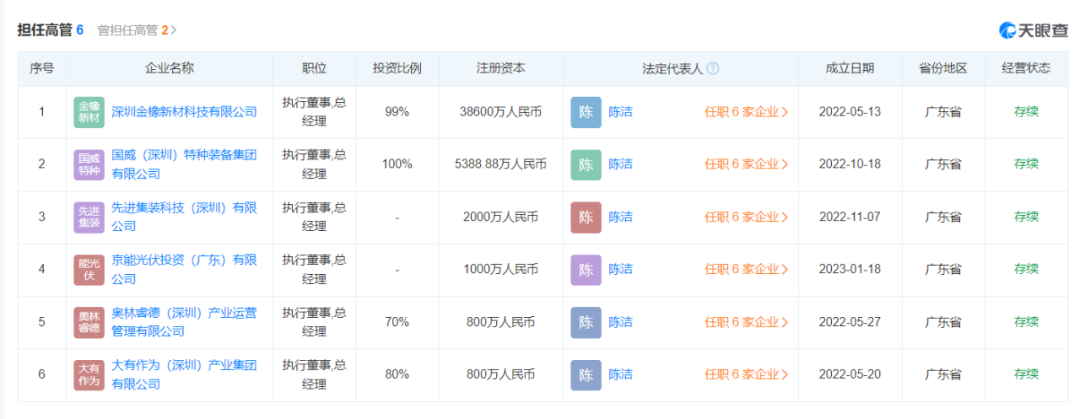Click the help icon beside 法定代表人
The width and height of the screenshot is (1080, 419).
[713, 69]
